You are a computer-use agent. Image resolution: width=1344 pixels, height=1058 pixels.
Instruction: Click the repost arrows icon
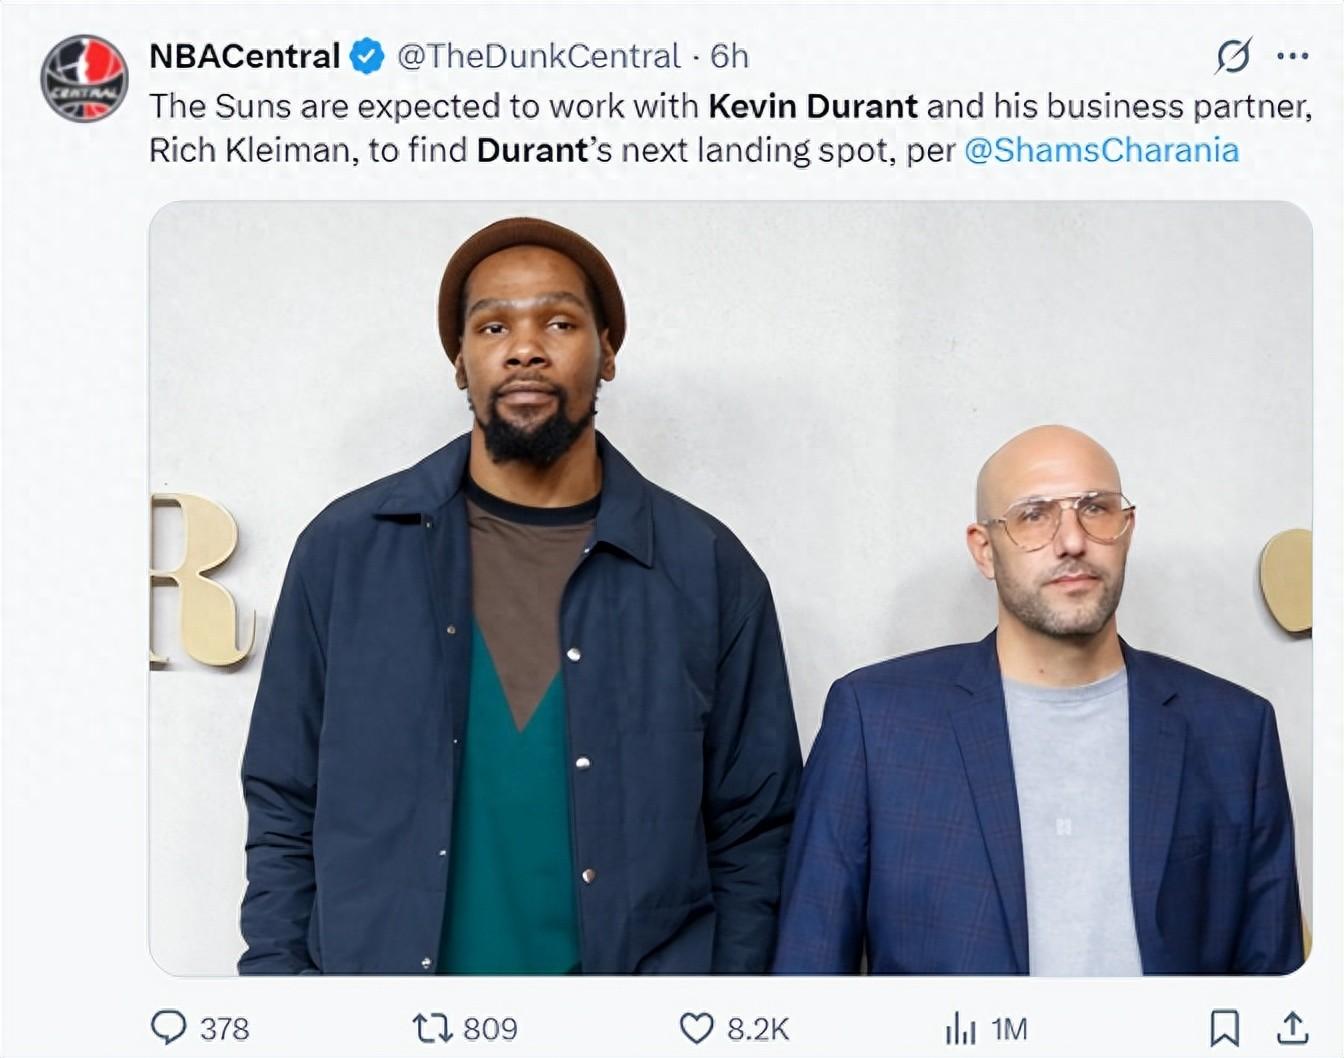pos(433,1027)
